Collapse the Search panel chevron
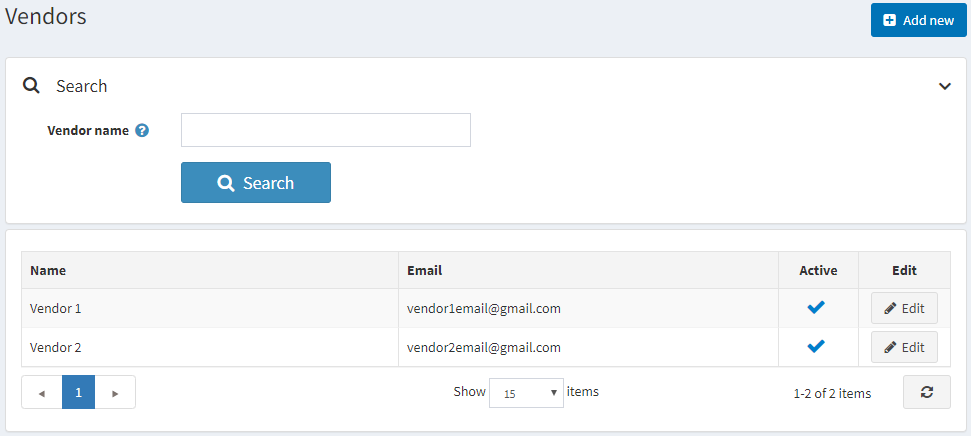Screen dimensions: 971x436 (x=945, y=86)
